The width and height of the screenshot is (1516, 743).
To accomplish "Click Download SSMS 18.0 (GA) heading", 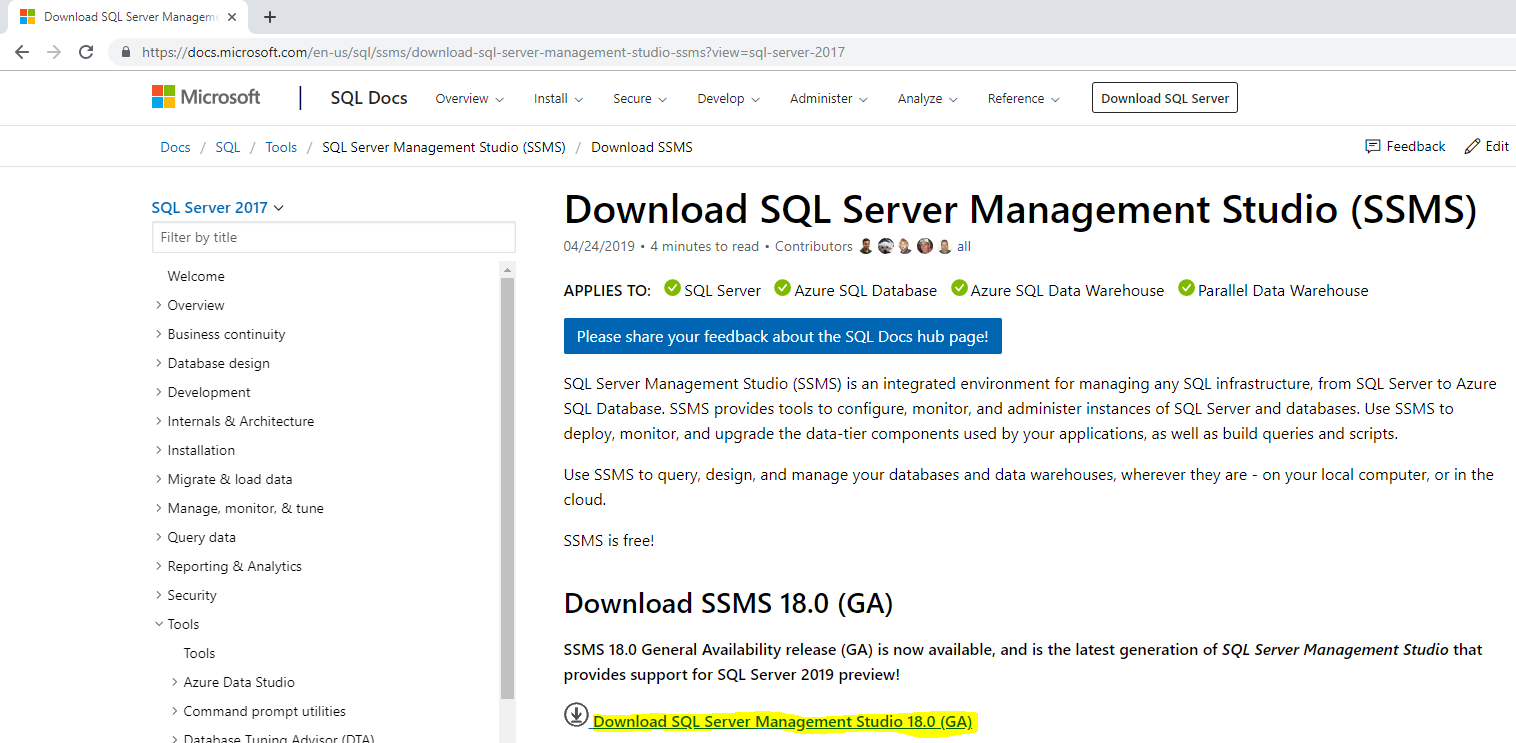I will coord(728,604).
